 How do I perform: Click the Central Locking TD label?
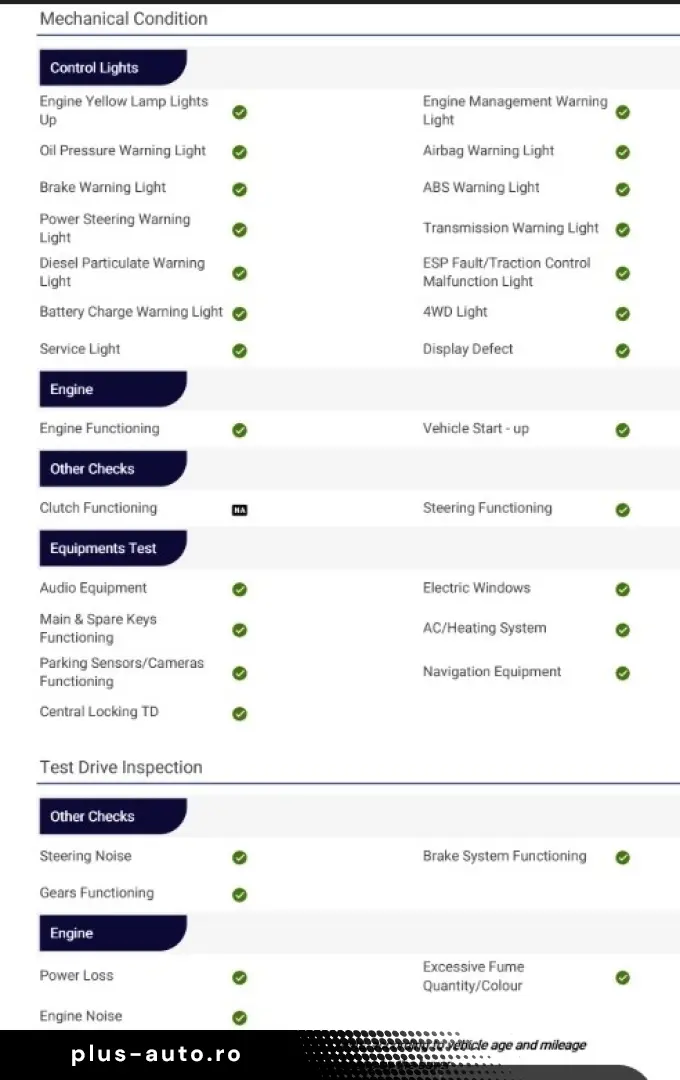pyautogui.click(x=99, y=712)
